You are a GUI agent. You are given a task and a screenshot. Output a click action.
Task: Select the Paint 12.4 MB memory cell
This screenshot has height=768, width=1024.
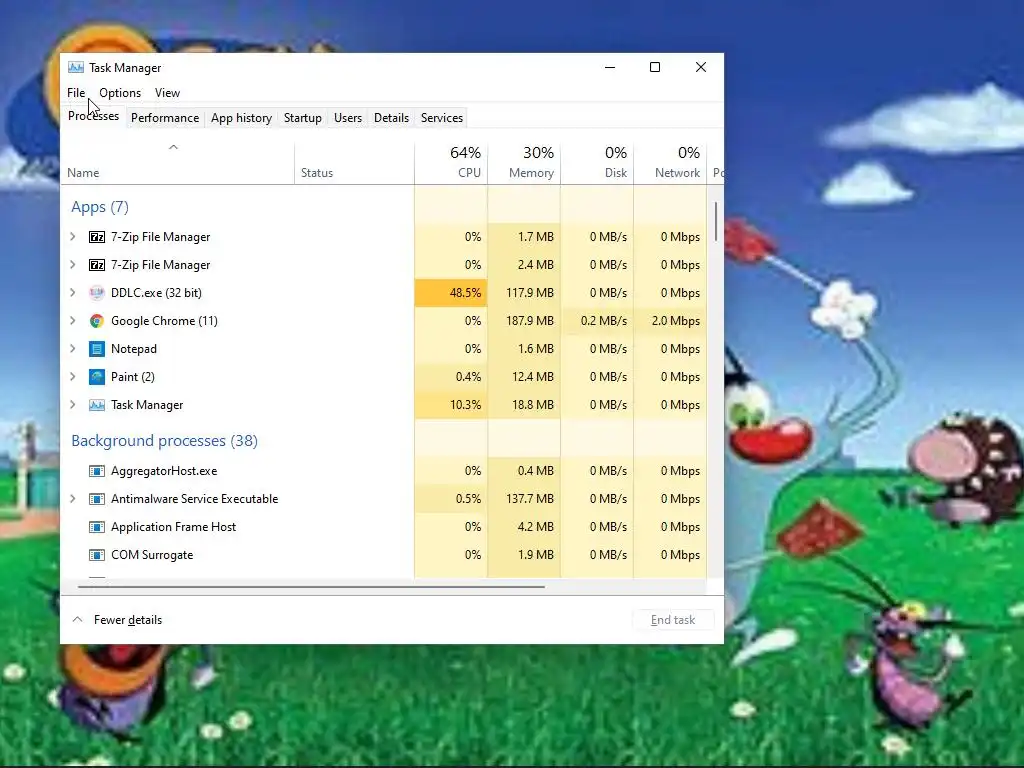pyautogui.click(x=524, y=377)
